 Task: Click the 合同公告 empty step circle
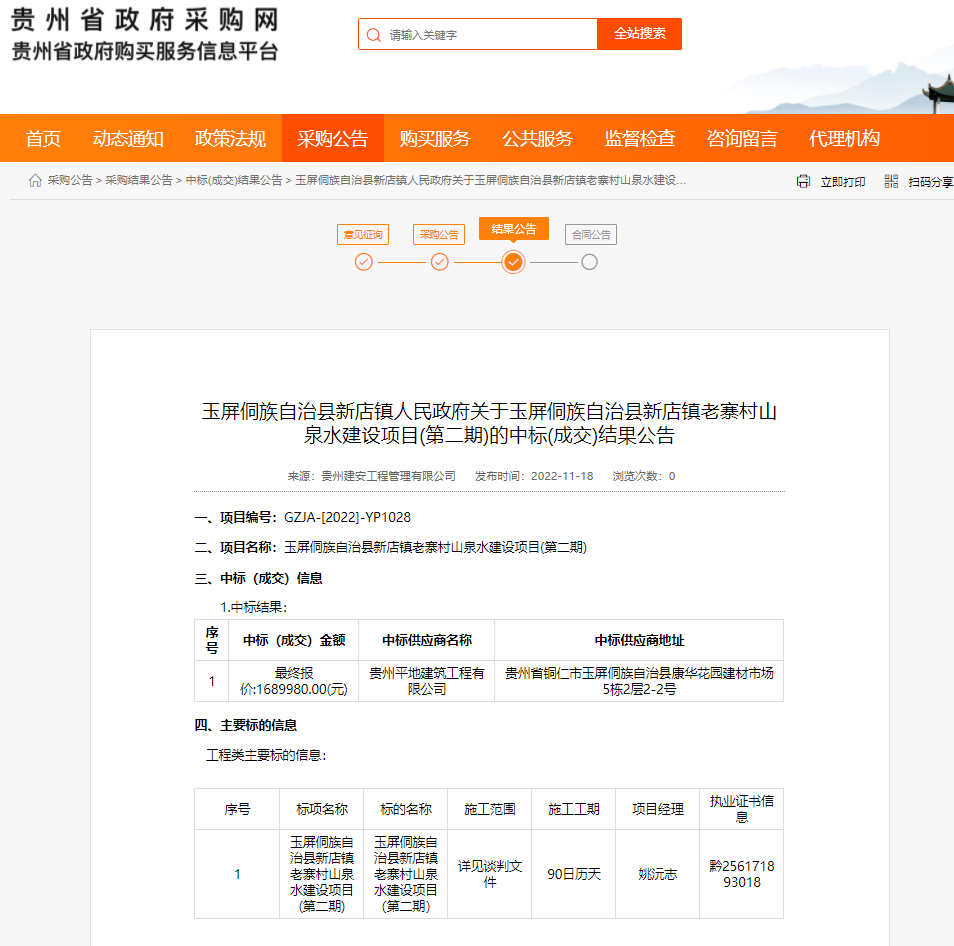(589, 262)
